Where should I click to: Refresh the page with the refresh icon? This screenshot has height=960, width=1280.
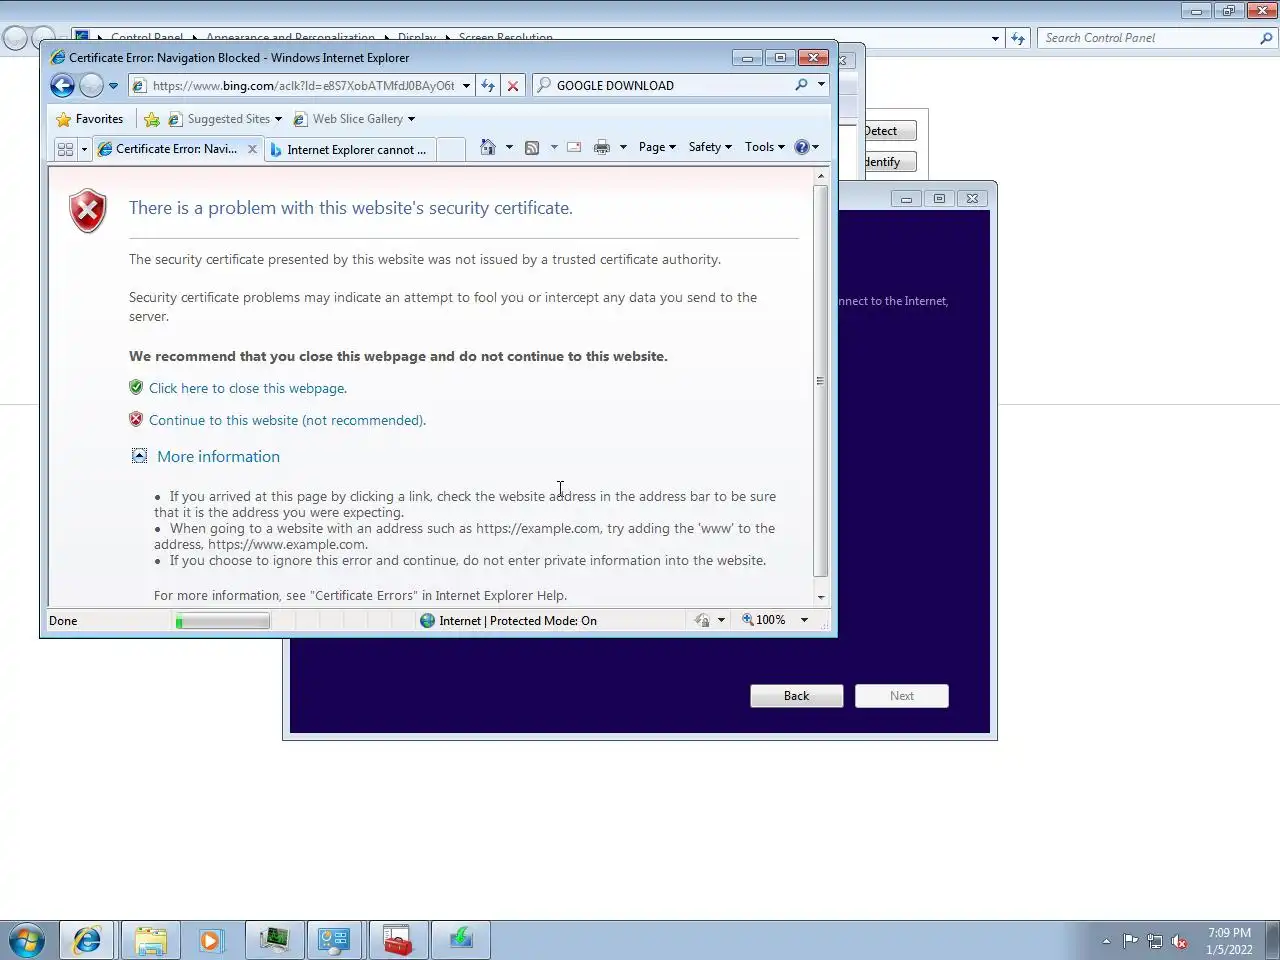(488, 86)
